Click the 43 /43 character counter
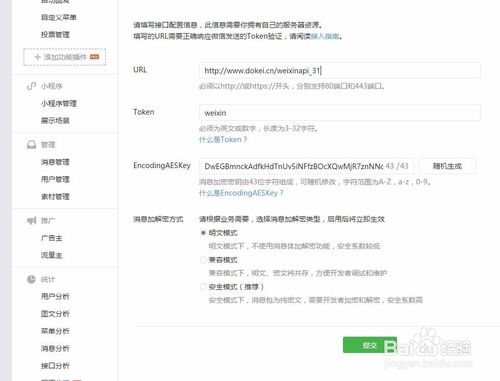The image size is (500, 381). (397, 166)
